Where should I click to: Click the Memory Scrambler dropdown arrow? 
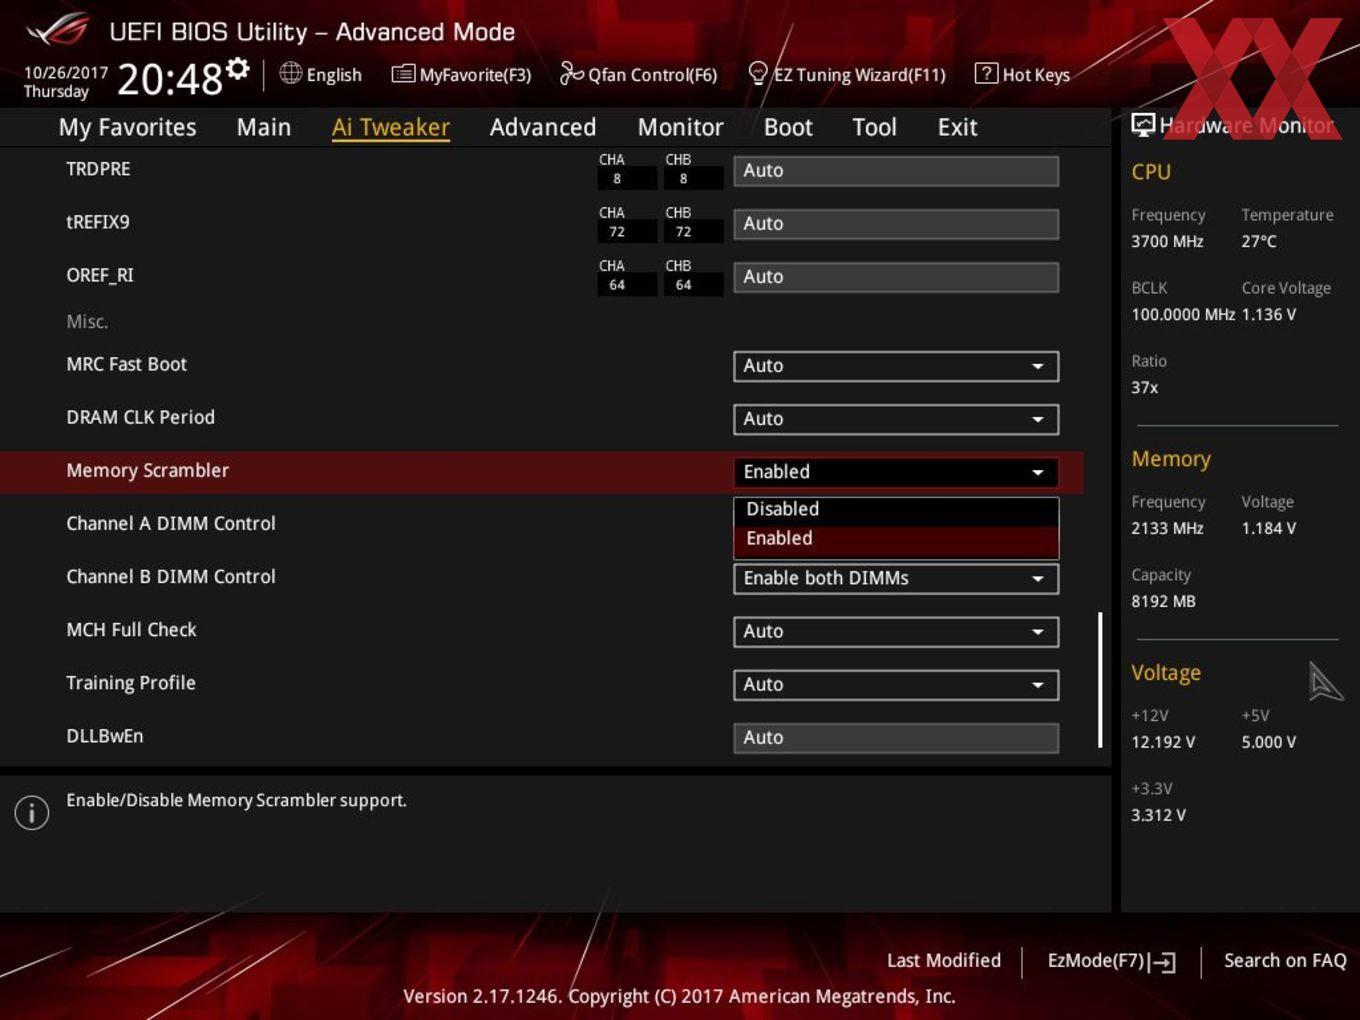click(1038, 472)
